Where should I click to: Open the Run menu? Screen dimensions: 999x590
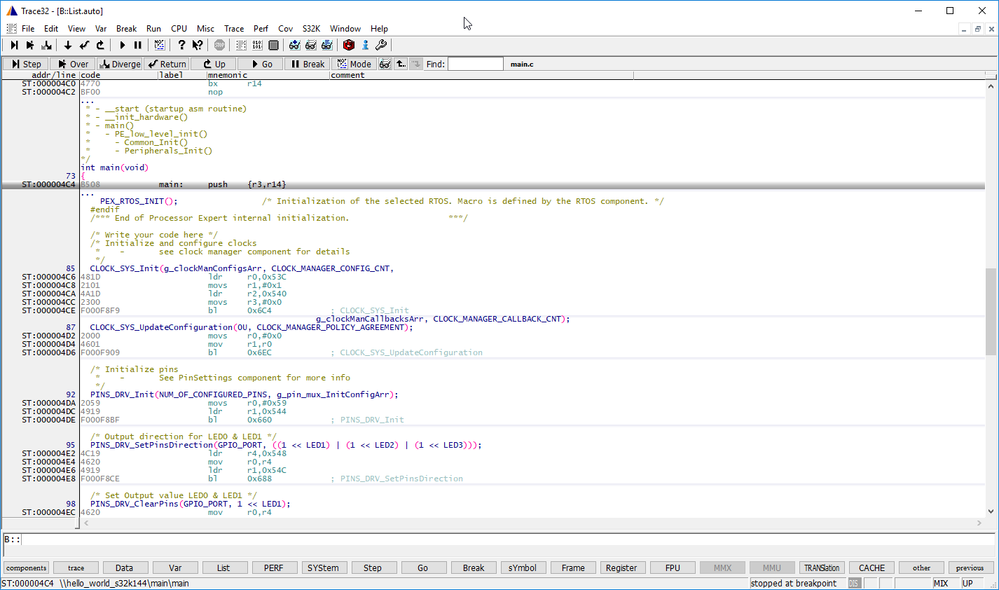154,29
